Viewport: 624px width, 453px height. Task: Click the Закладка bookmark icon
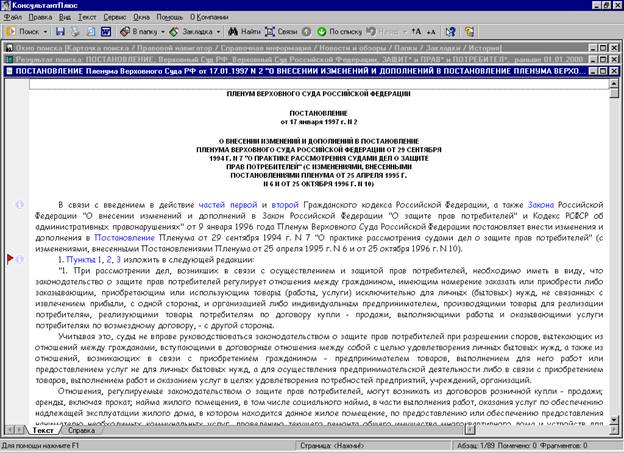click(x=174, y=31)
